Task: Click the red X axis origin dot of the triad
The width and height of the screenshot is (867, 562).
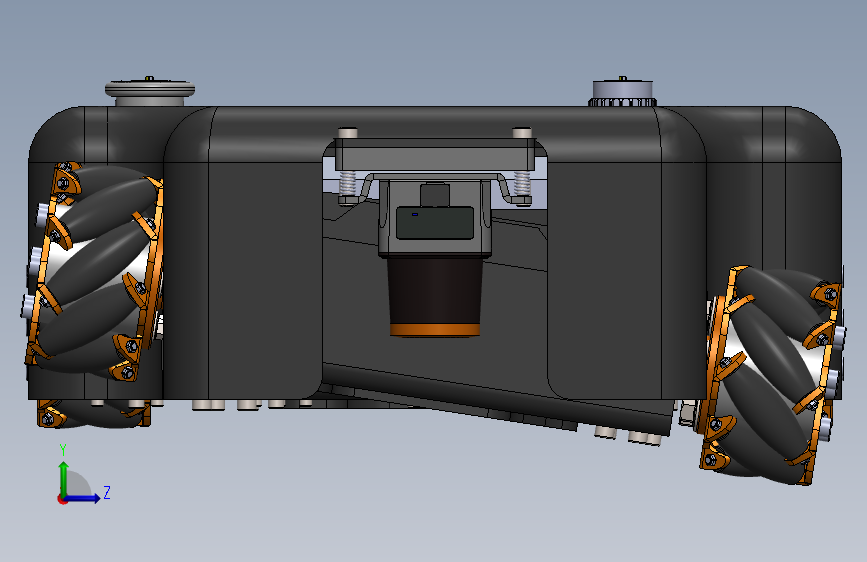Action: coord(62,499)
